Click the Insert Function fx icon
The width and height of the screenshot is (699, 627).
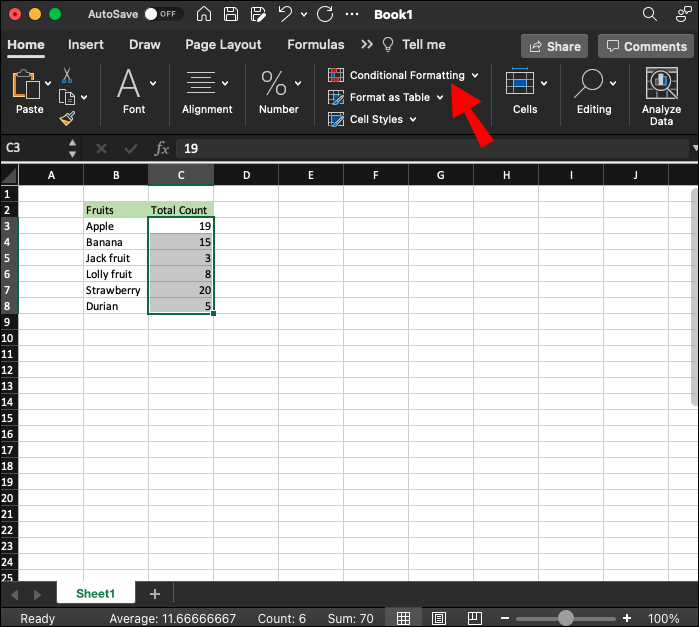[x=162, y=148]
